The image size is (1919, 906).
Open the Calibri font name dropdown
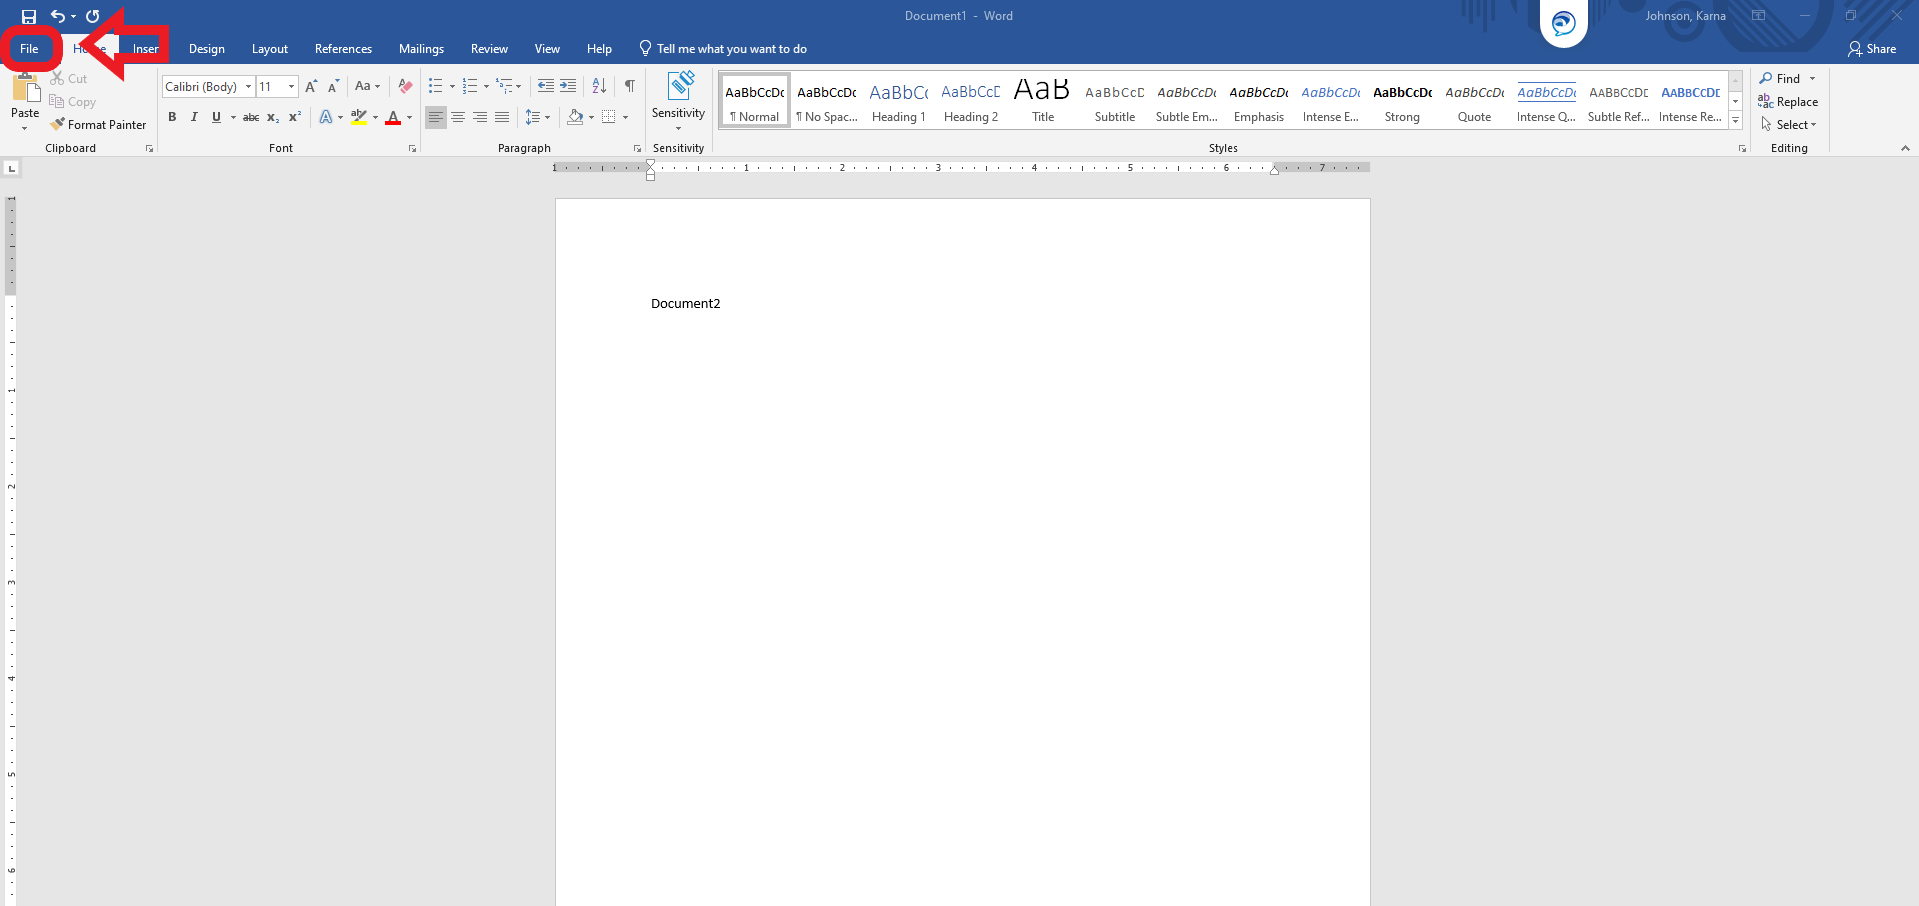click(x=248, y=87)
